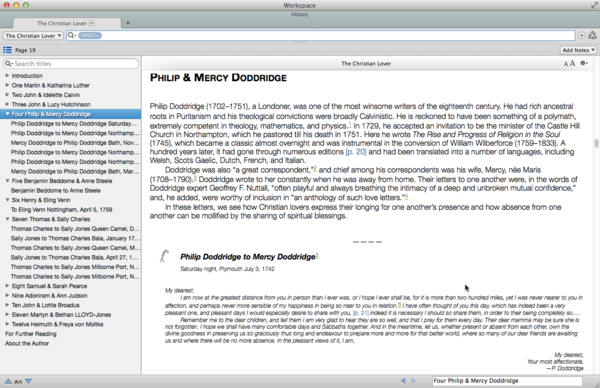Open Philip Doddridge to Mercy Doddridge Saturday letter
The image size is (600, 388).
click(x=73, y=124)
